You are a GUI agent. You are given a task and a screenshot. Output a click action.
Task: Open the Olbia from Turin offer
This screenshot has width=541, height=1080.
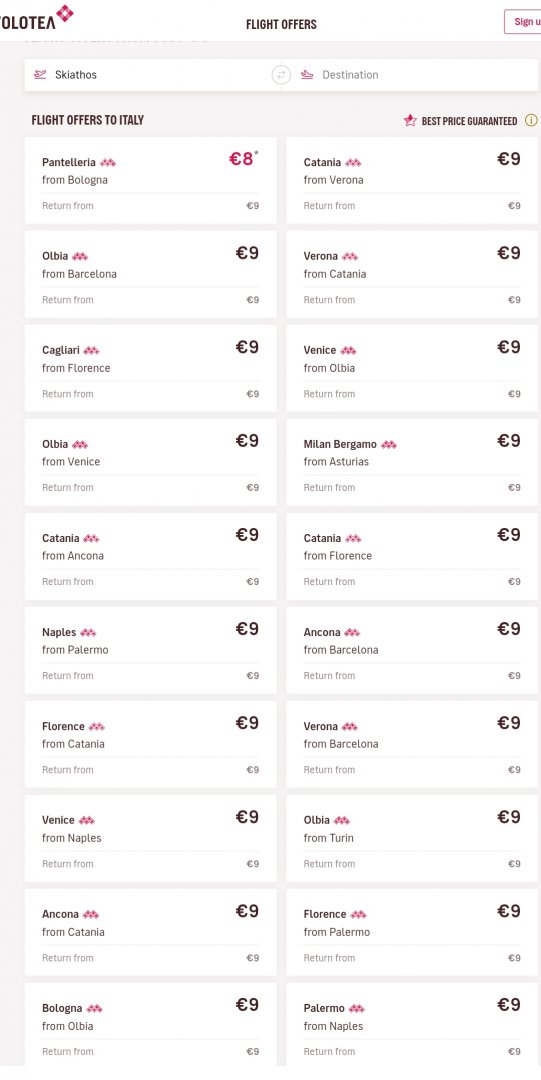point(412,838)
